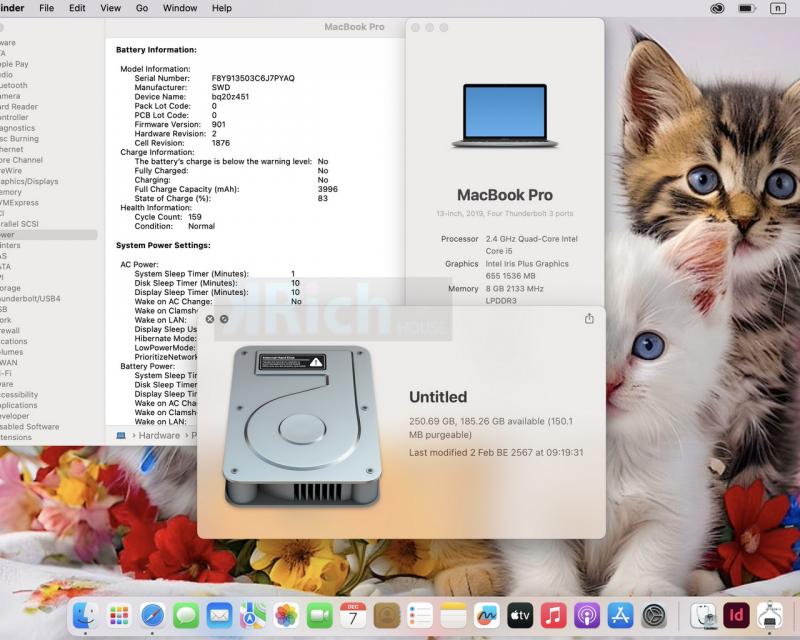Open the Go menu
Image resolution: width=800 pixels, height=640 pixels.
tap(142, 8)
